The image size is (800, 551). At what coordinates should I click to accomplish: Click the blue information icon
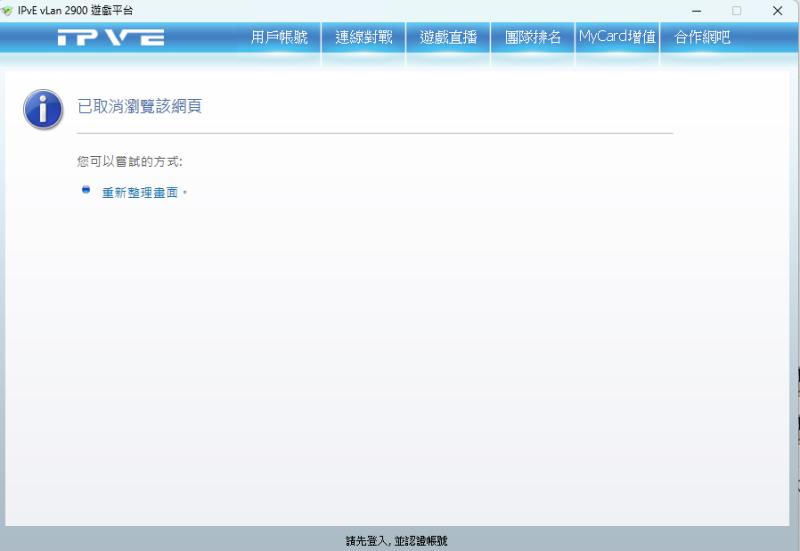tap(43, 109)
